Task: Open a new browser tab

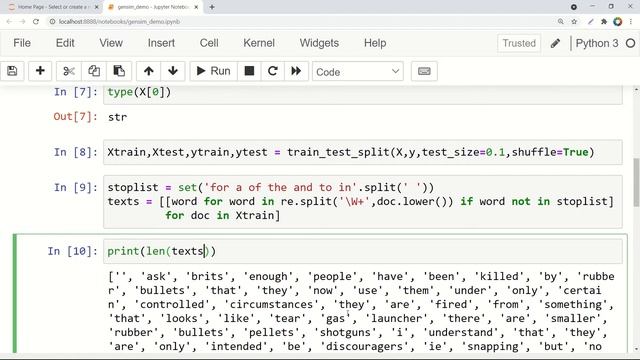Action: pos(212,7)
